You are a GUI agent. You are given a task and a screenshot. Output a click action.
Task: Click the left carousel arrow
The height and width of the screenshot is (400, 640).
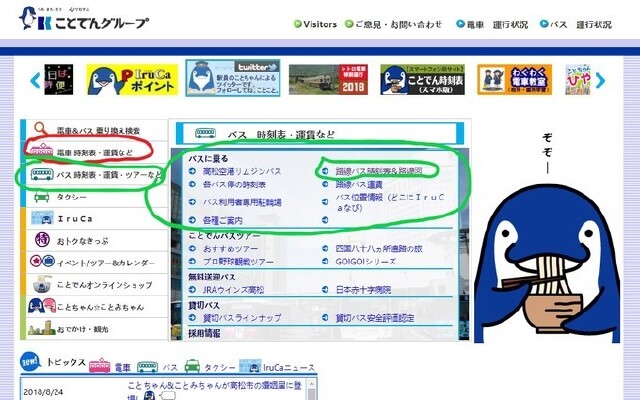tap(36, 80)
